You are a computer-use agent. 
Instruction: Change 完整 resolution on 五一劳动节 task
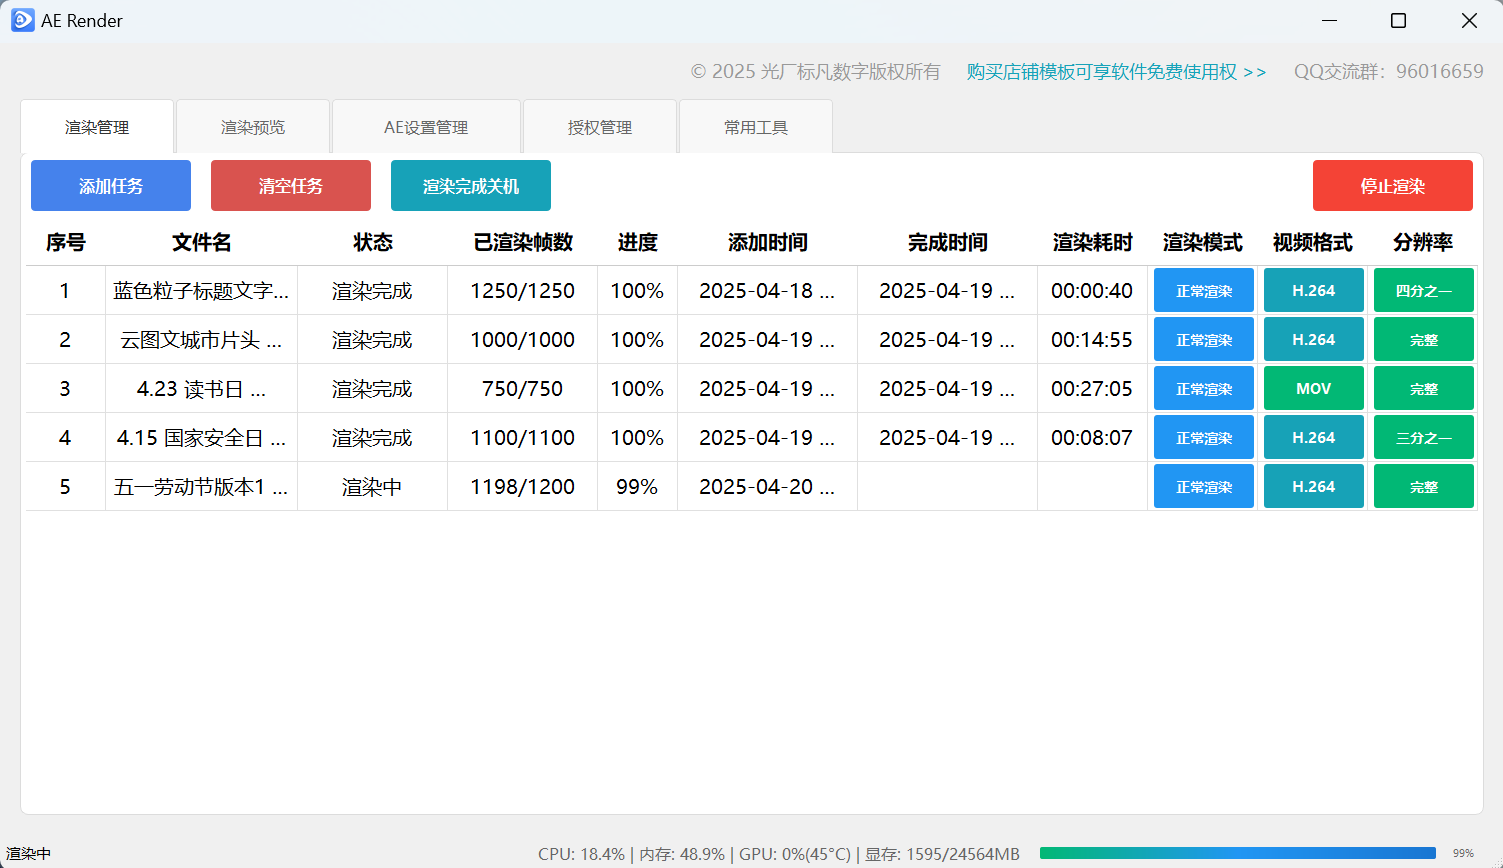coord(1423,486)
